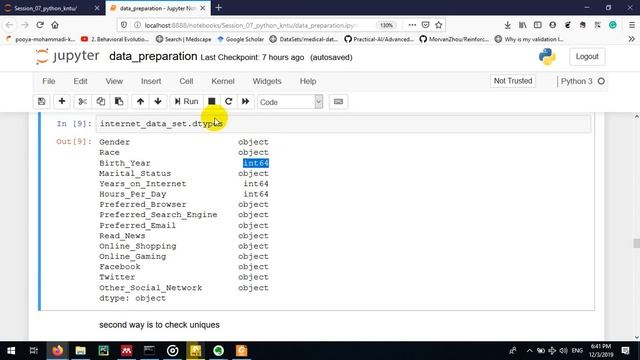
Task: Click the Logout button
Action: (x=587, y=57)
